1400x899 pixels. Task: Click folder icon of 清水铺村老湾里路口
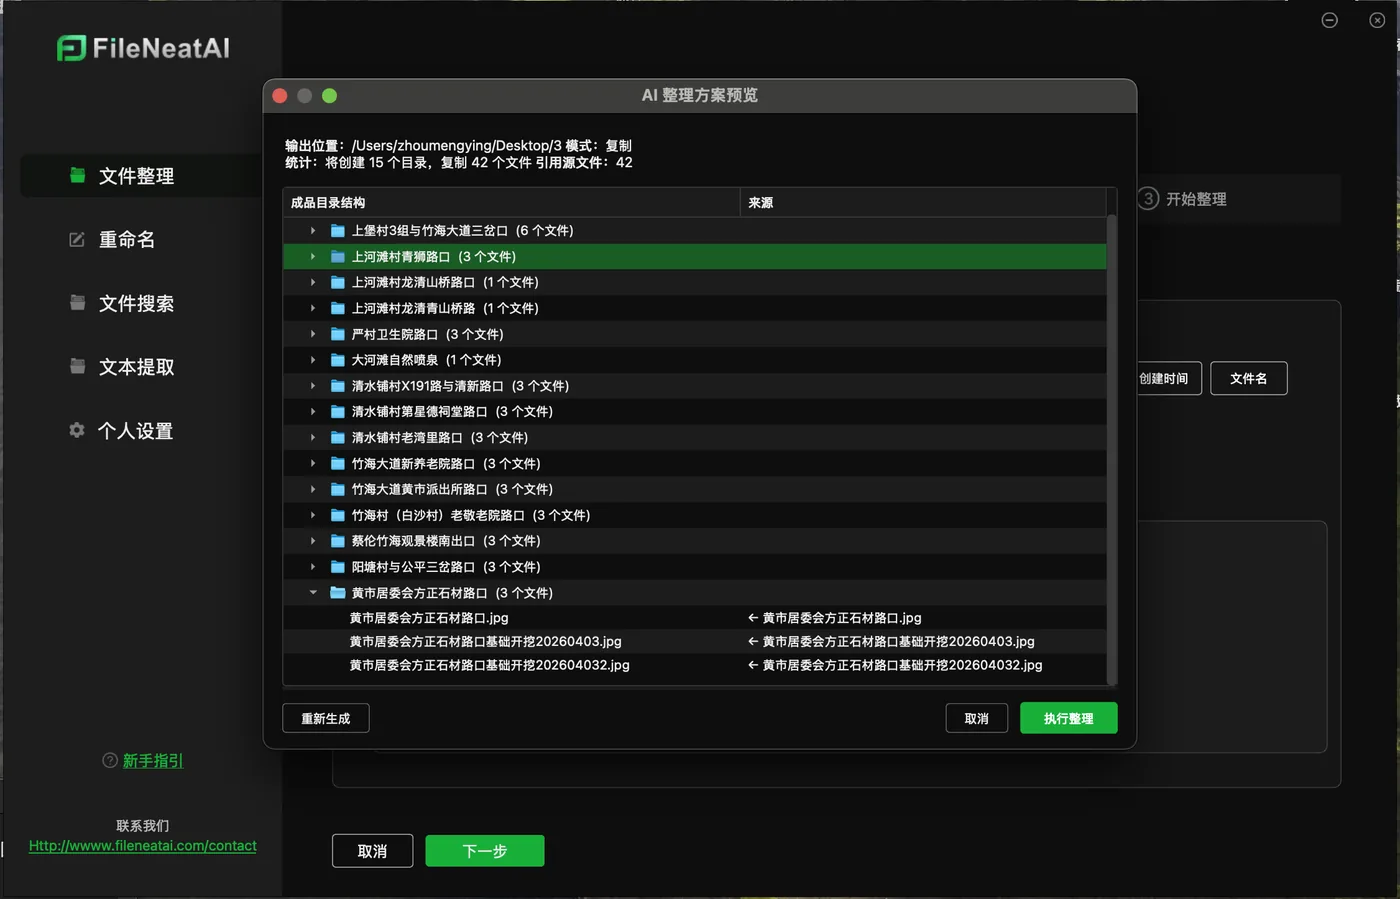point(338,438)
